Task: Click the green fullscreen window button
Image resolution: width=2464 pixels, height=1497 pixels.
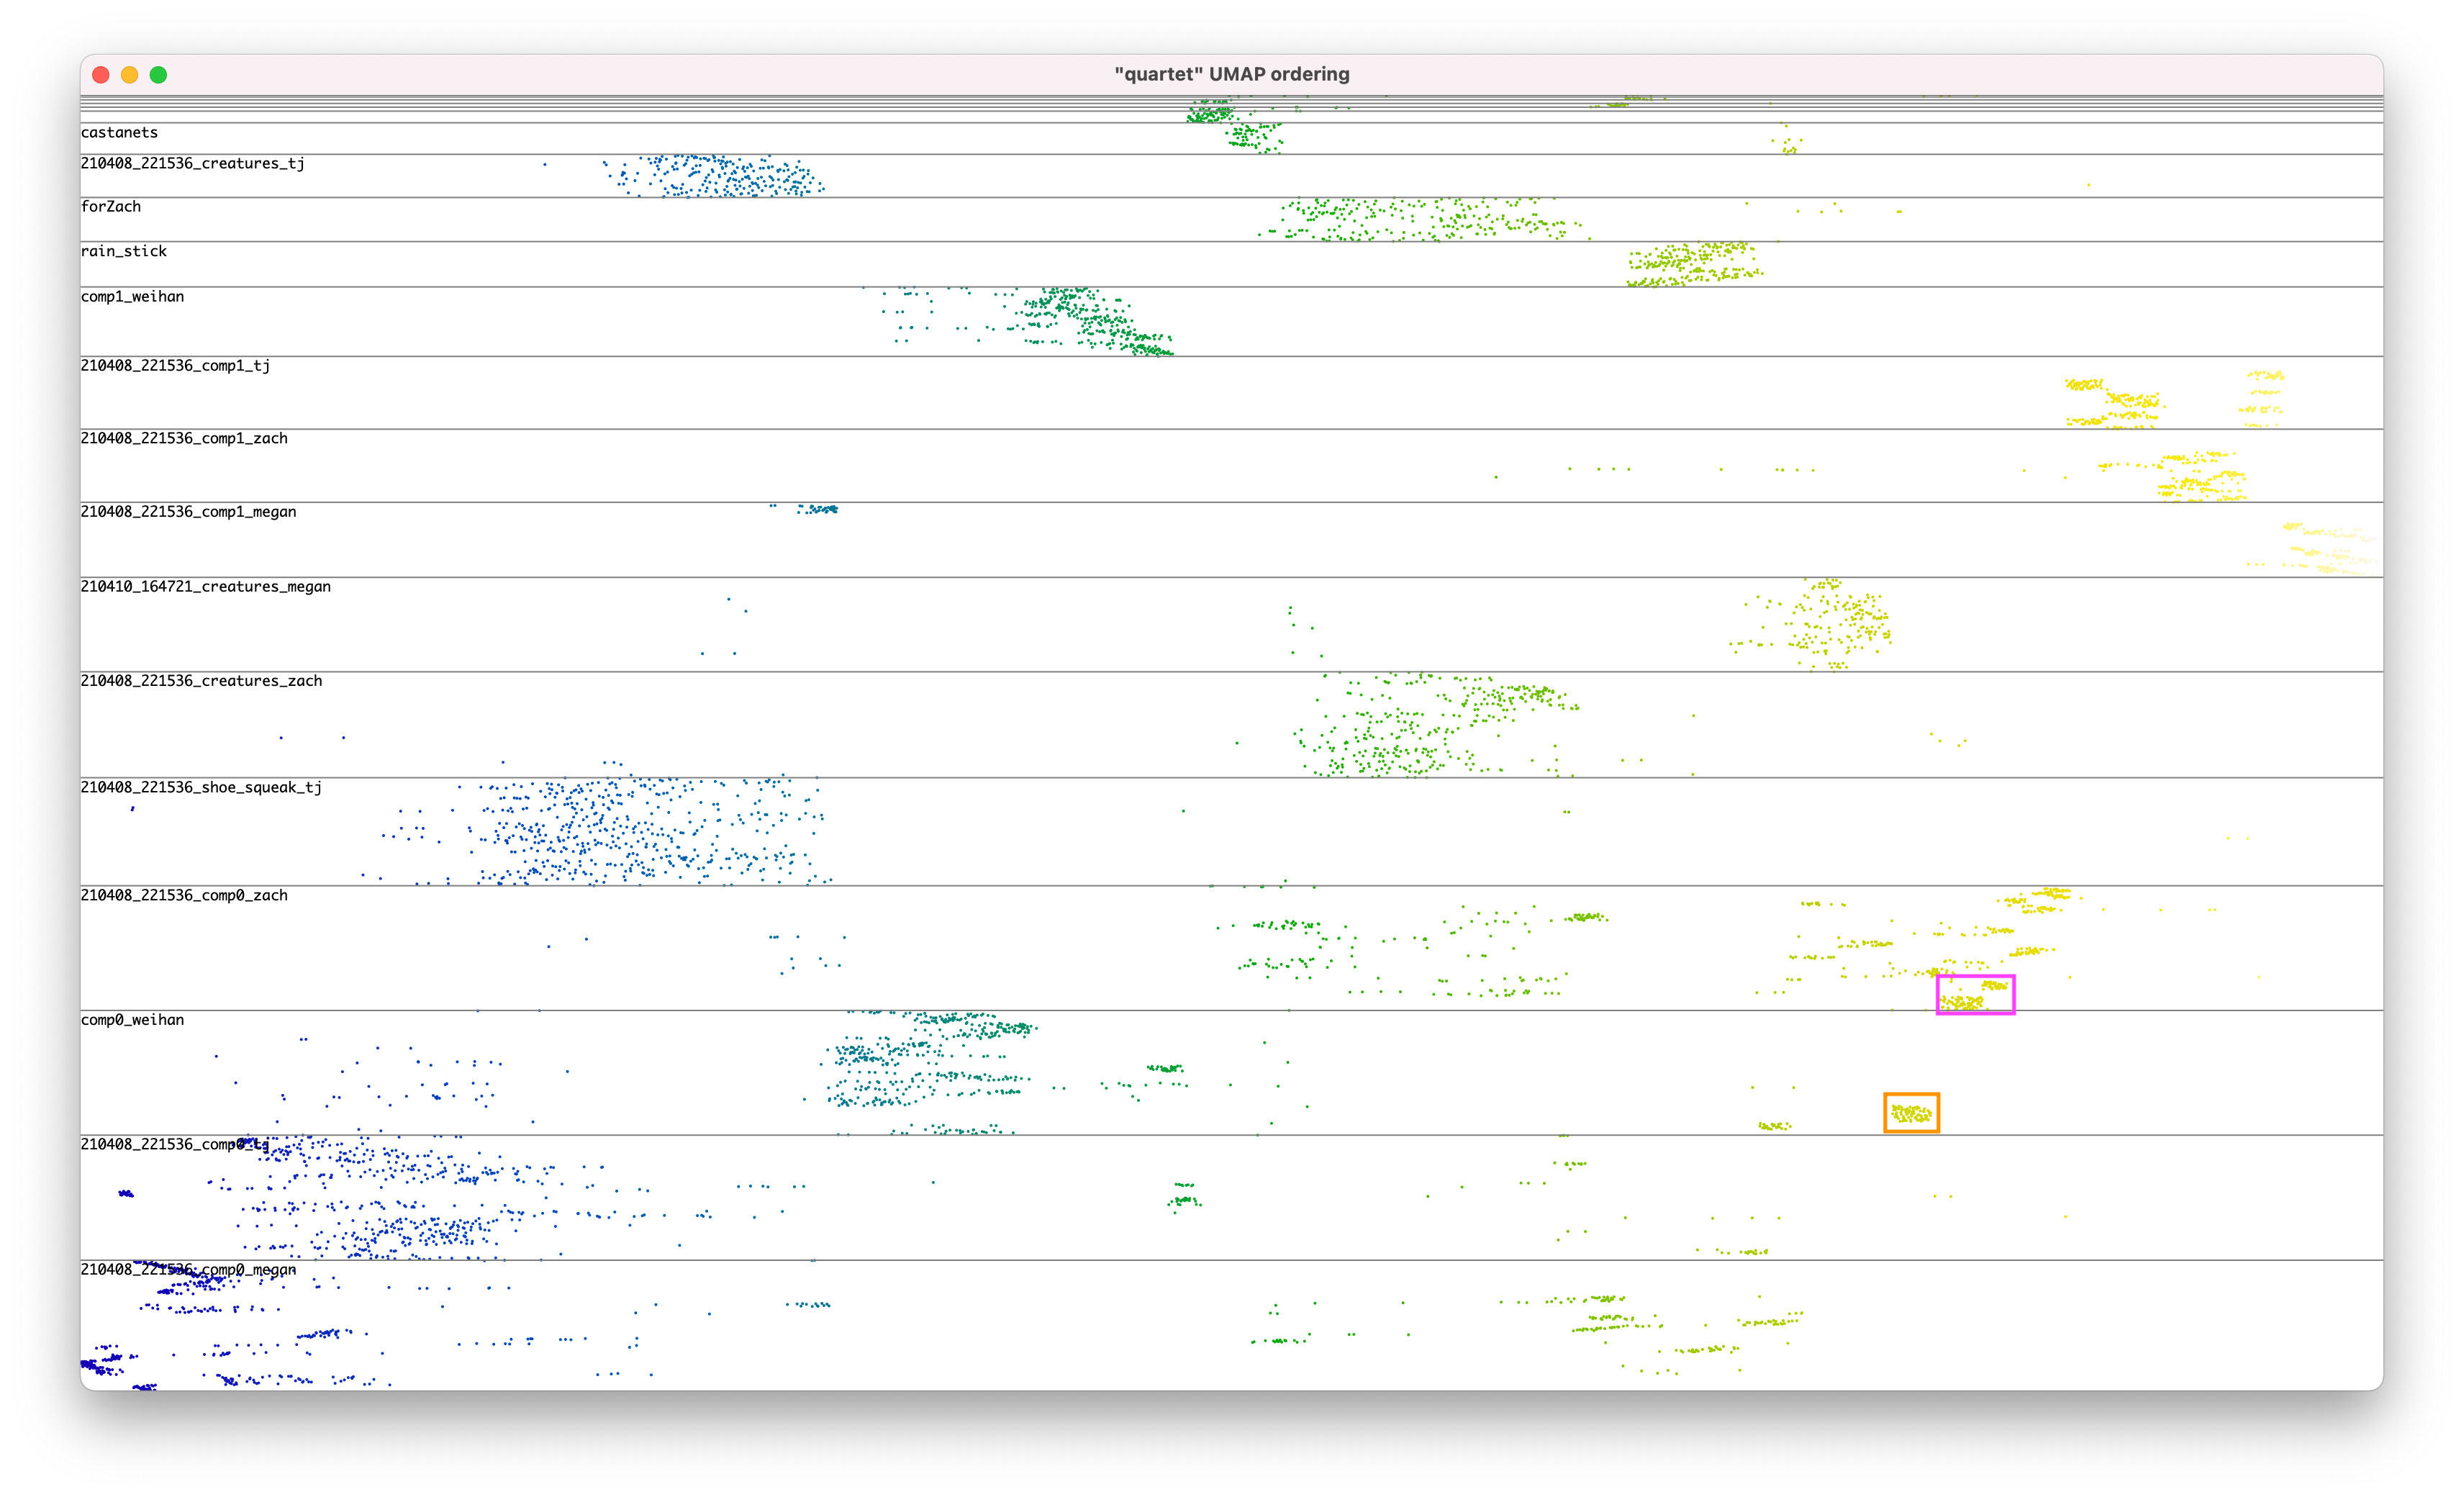Action: [x=158, y=75]
